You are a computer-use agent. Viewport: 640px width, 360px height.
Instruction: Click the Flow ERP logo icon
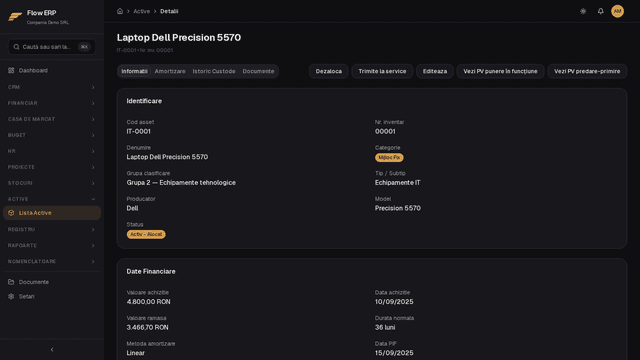click(x=15, y=17)
